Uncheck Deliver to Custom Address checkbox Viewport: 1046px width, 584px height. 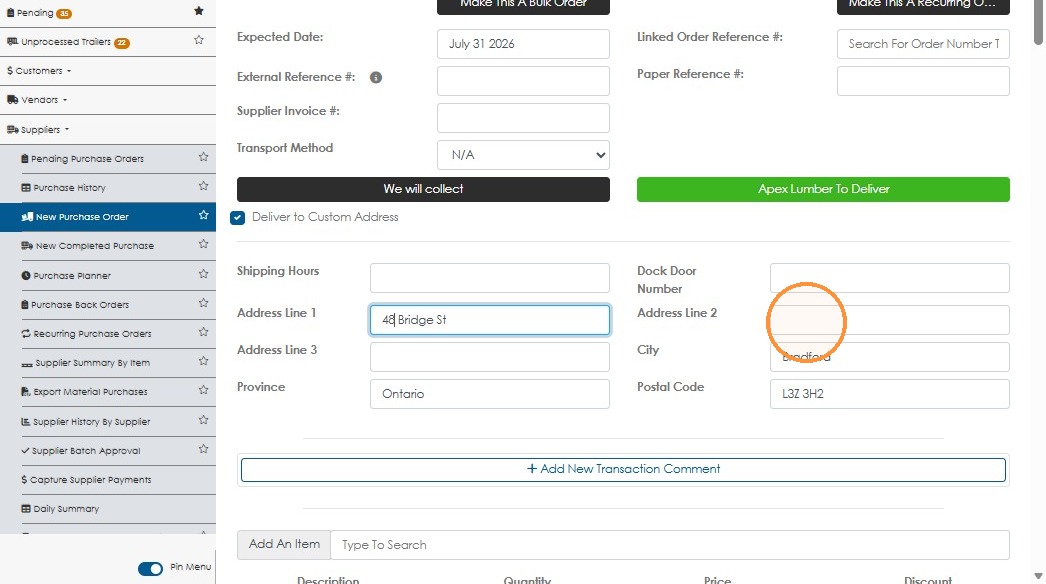[237, 218]
